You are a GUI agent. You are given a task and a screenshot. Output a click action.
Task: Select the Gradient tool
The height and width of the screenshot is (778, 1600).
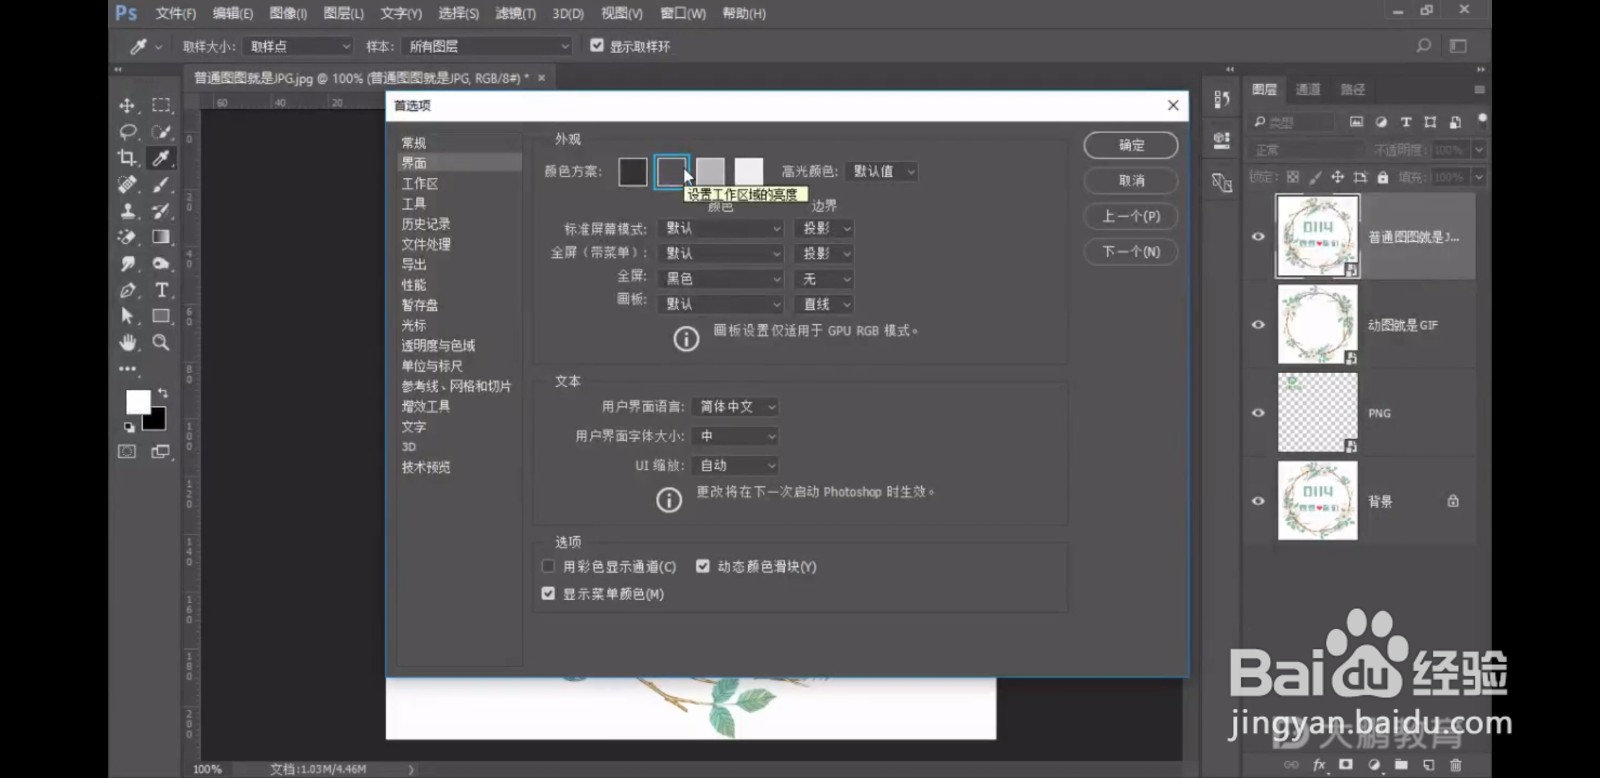coord(160,237)
